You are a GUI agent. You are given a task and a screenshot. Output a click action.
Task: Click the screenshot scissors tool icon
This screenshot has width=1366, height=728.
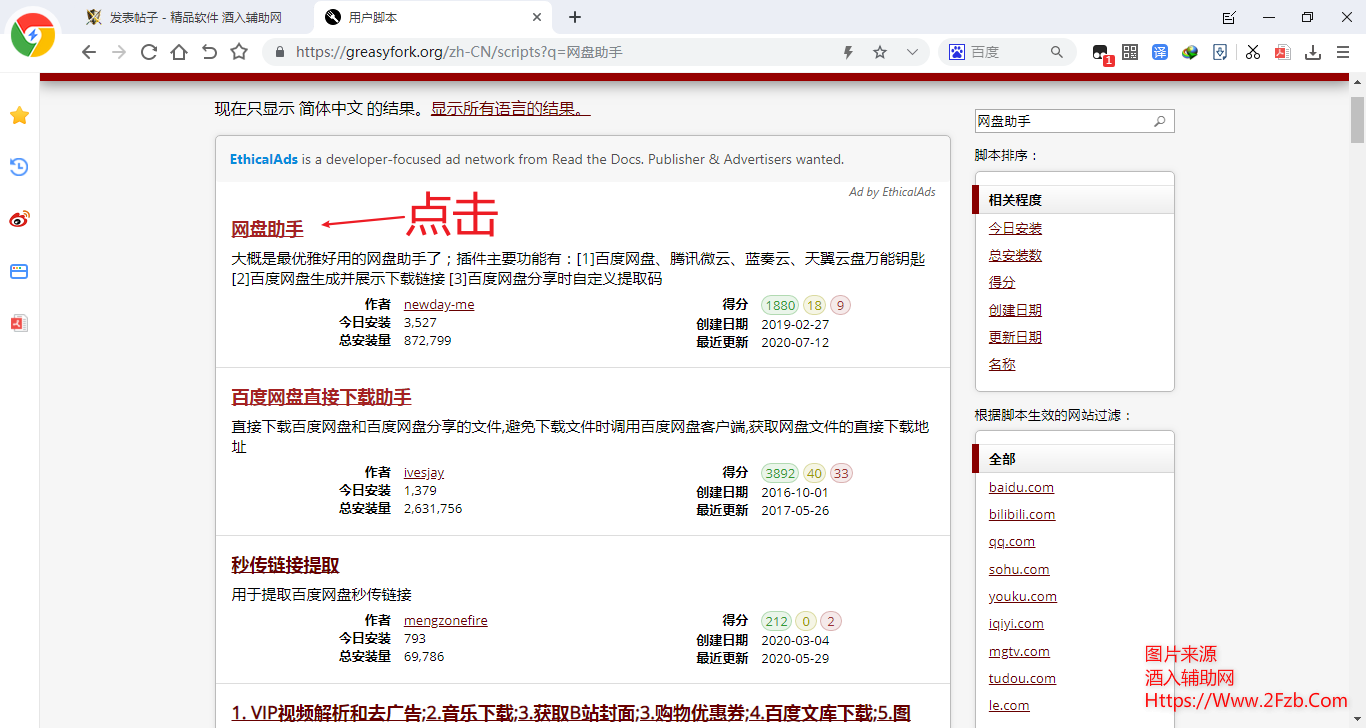point(1252,51)
